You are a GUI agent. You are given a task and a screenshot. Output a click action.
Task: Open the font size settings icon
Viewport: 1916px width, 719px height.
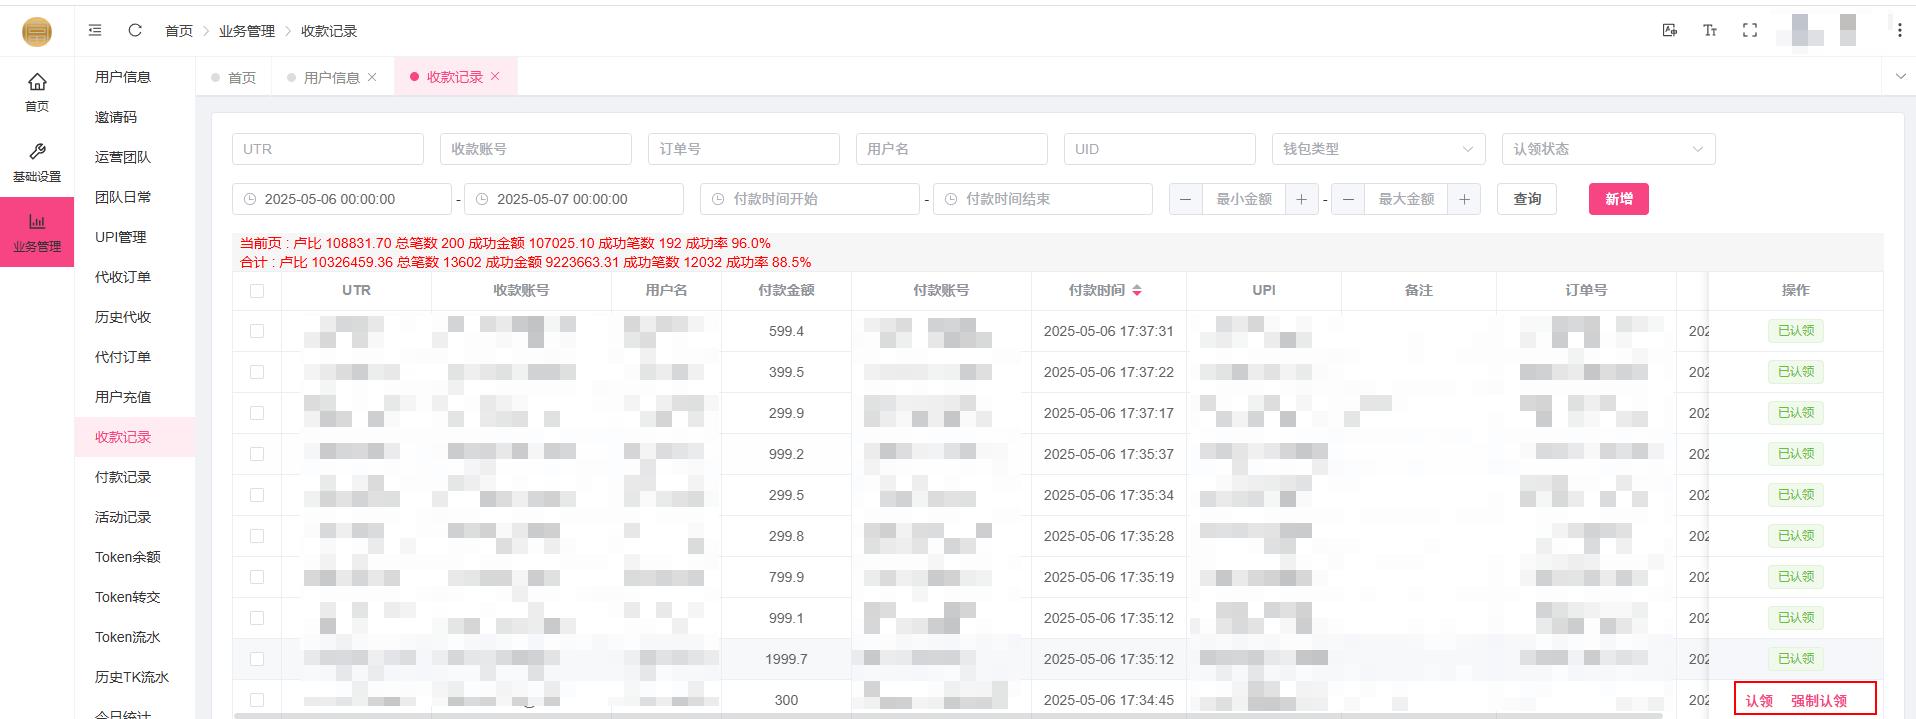point(1709,31)
